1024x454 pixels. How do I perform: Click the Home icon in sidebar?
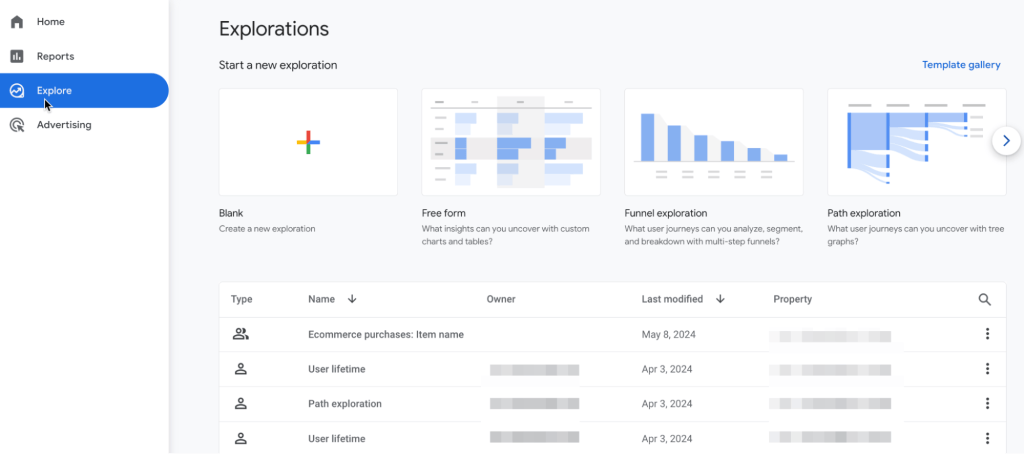[17, 22]
